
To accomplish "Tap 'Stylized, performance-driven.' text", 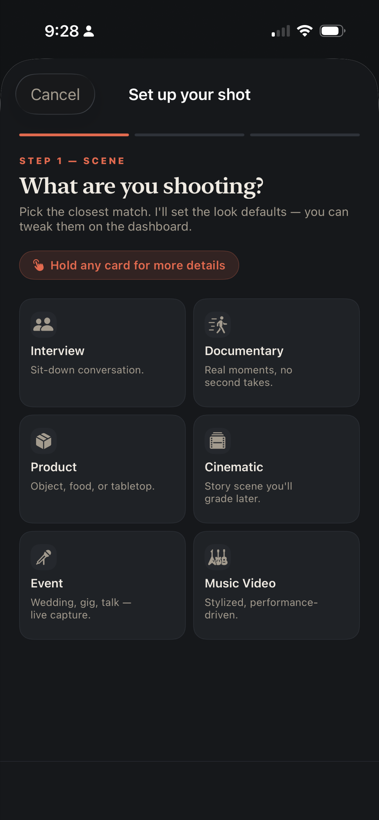I will [x=261, y=609].
